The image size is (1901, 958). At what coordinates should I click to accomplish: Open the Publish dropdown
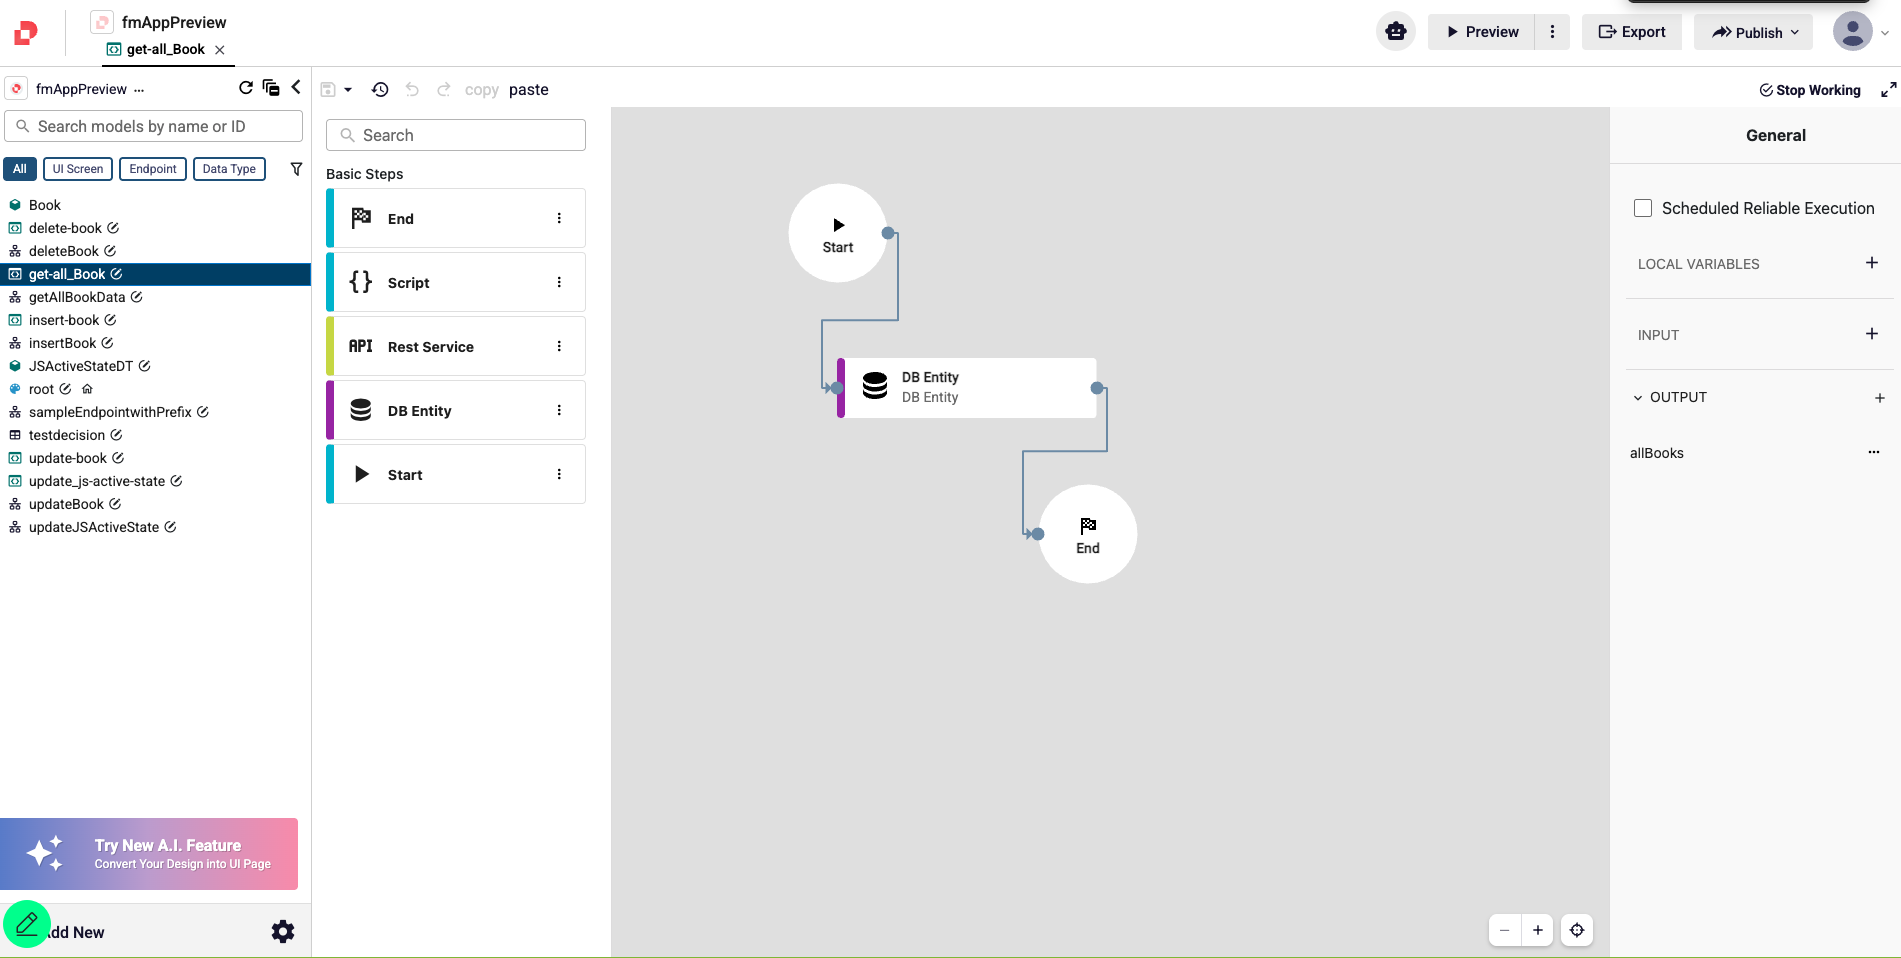point(1755,32)
